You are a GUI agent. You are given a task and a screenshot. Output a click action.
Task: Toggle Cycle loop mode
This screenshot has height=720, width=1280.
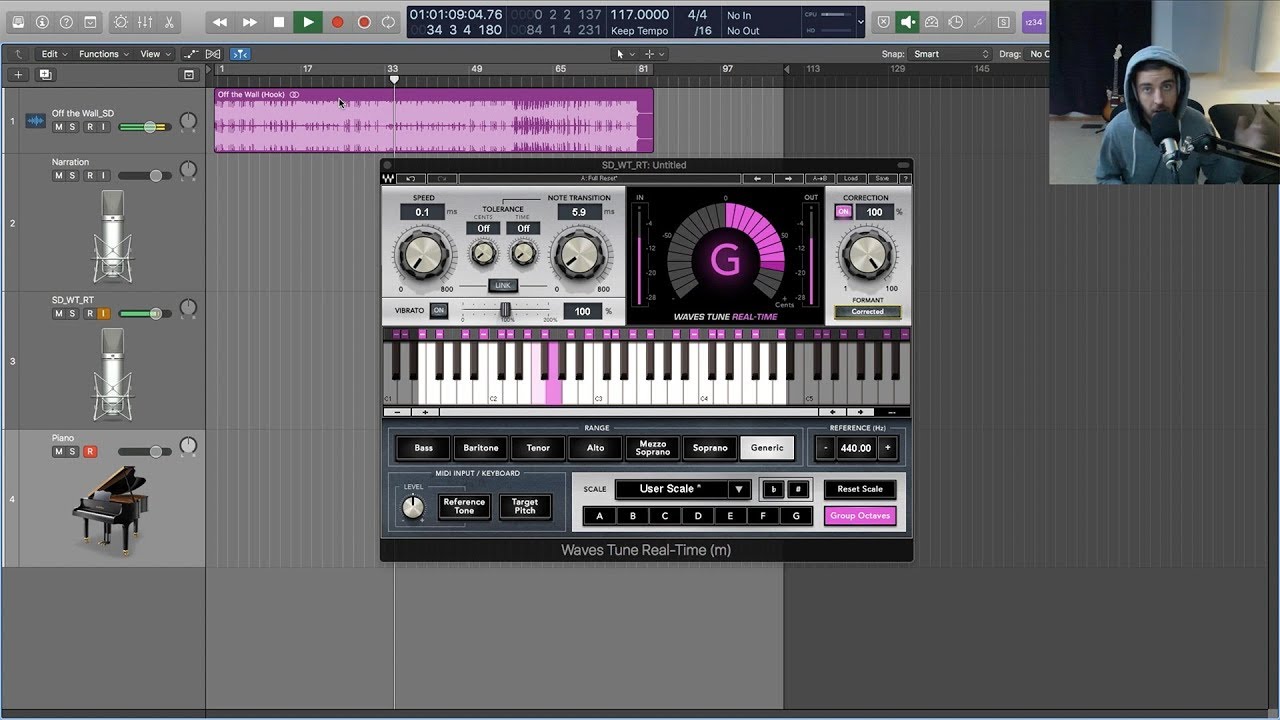[389, 22]
